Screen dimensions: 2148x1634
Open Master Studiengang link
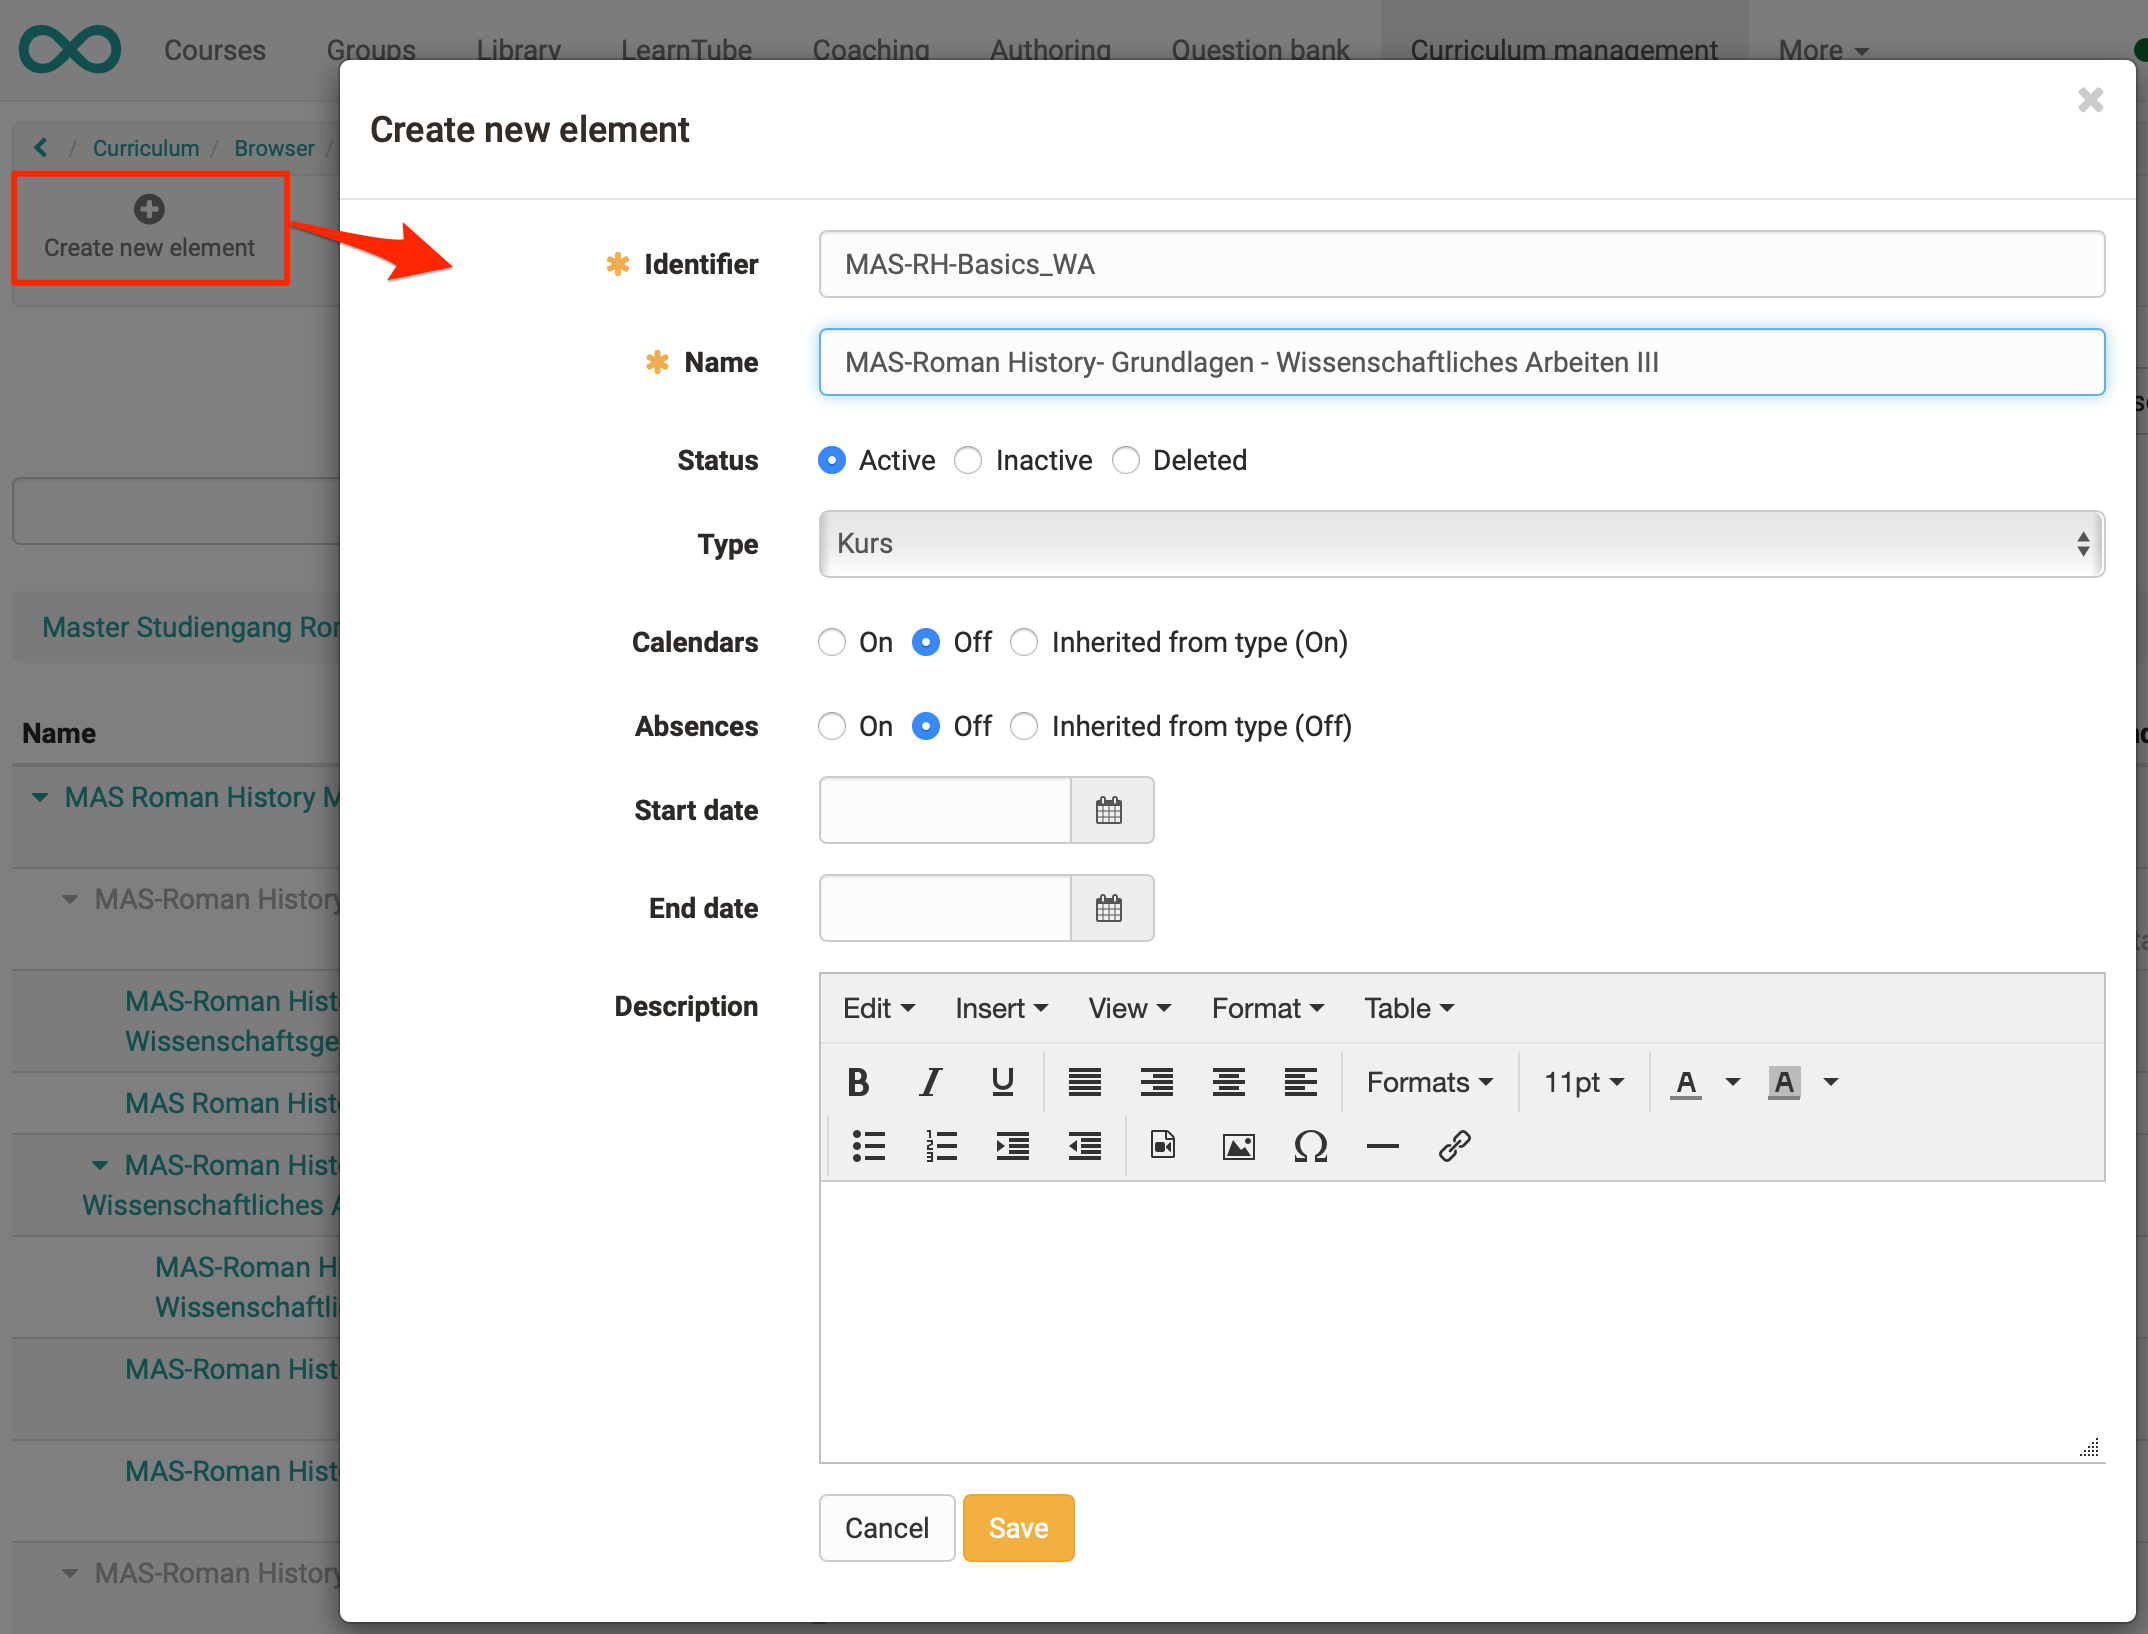tap(190, 627)
